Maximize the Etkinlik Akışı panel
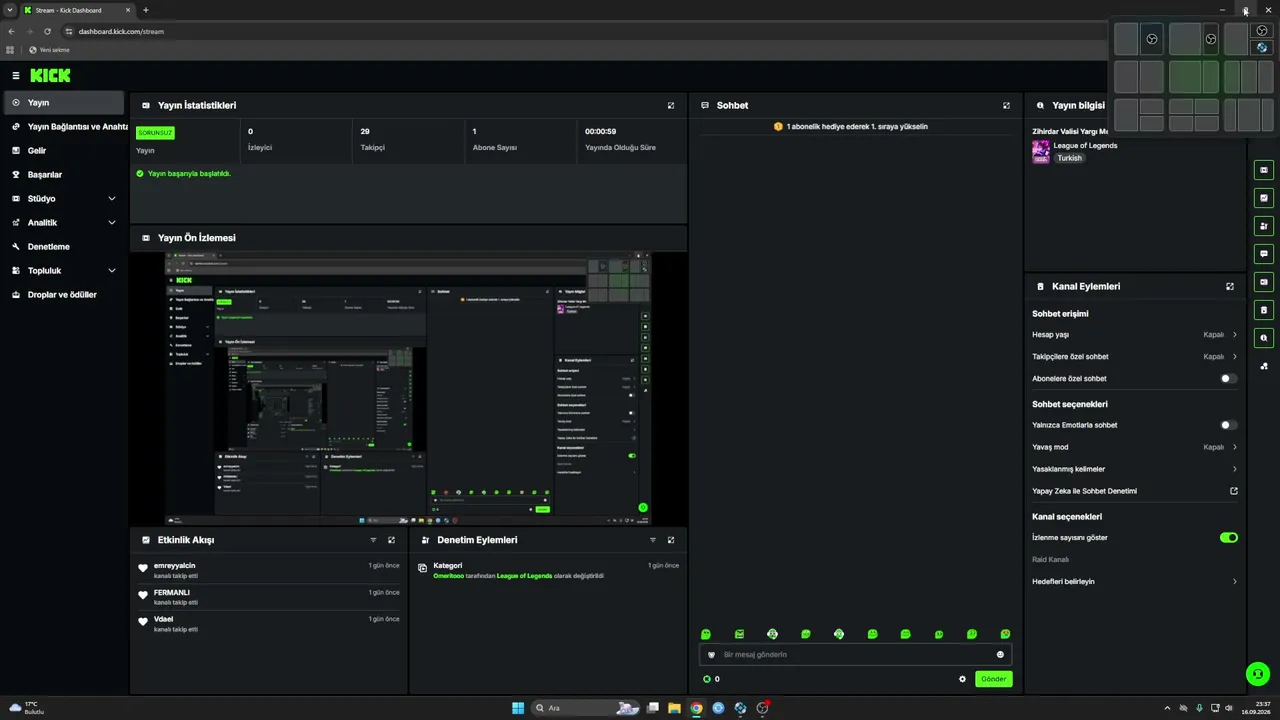This screenshot has height=720, width=1280. [391, 540]
